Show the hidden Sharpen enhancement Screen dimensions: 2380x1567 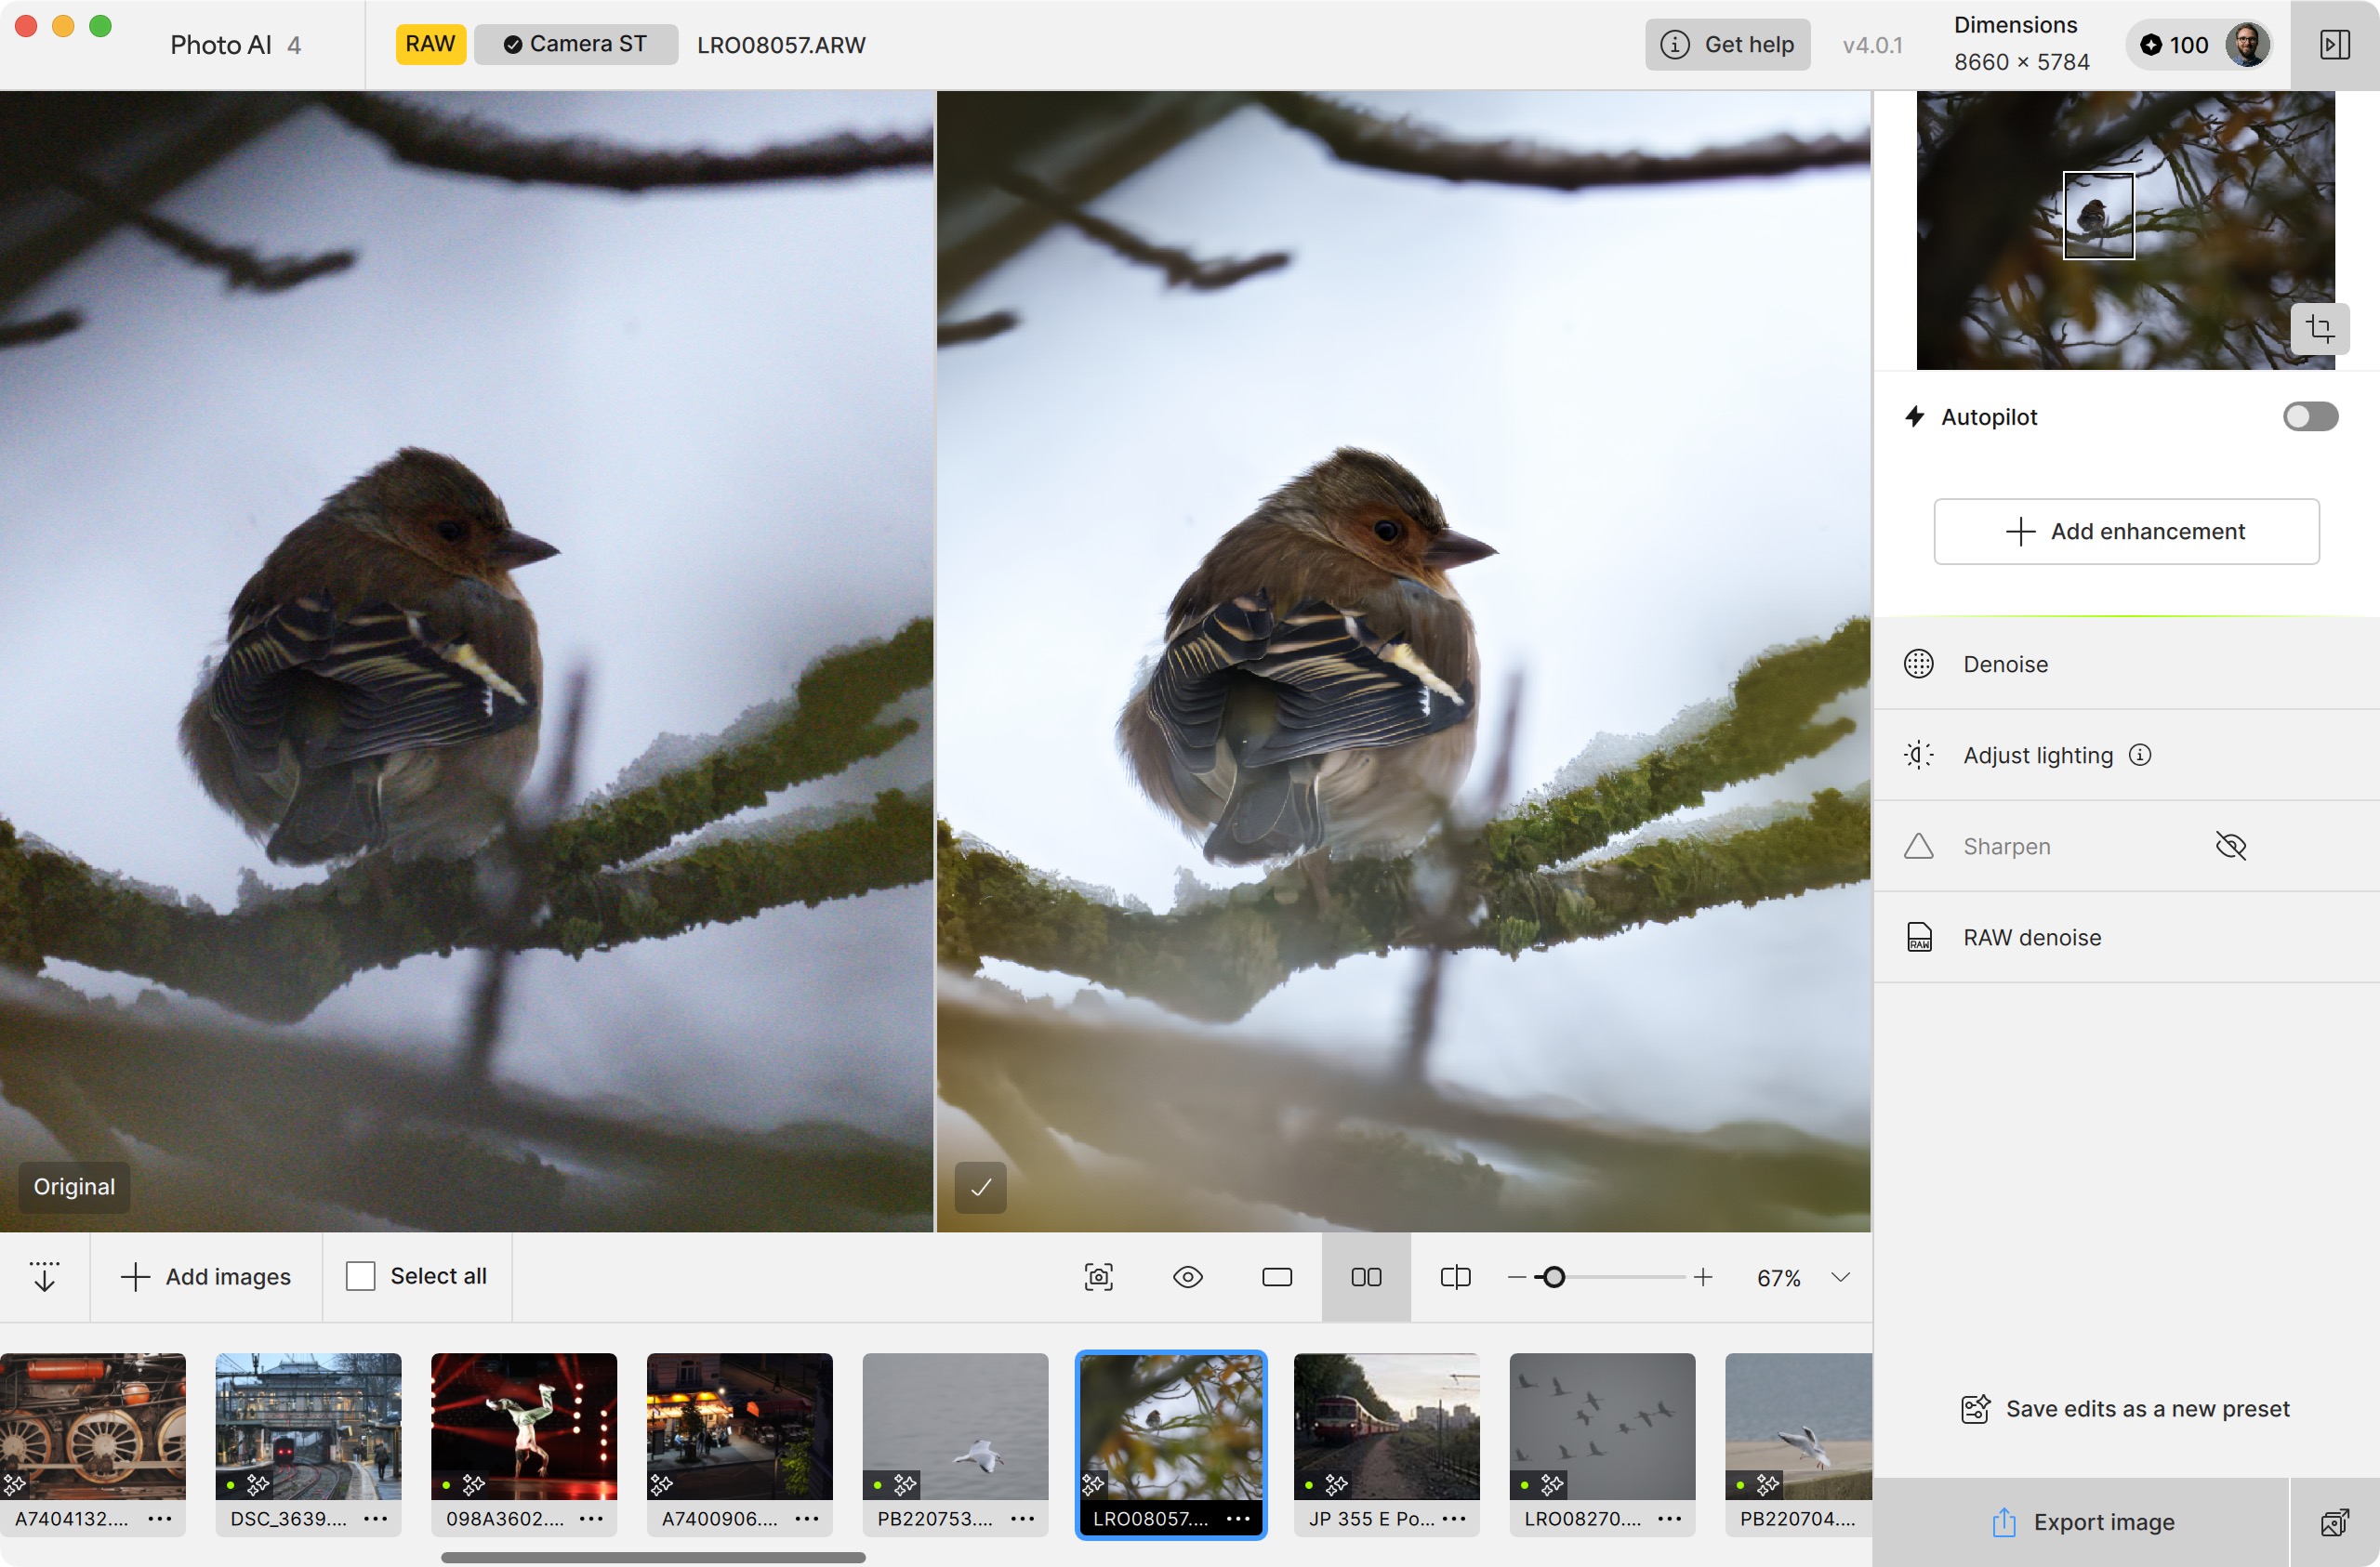point(2231,846)
